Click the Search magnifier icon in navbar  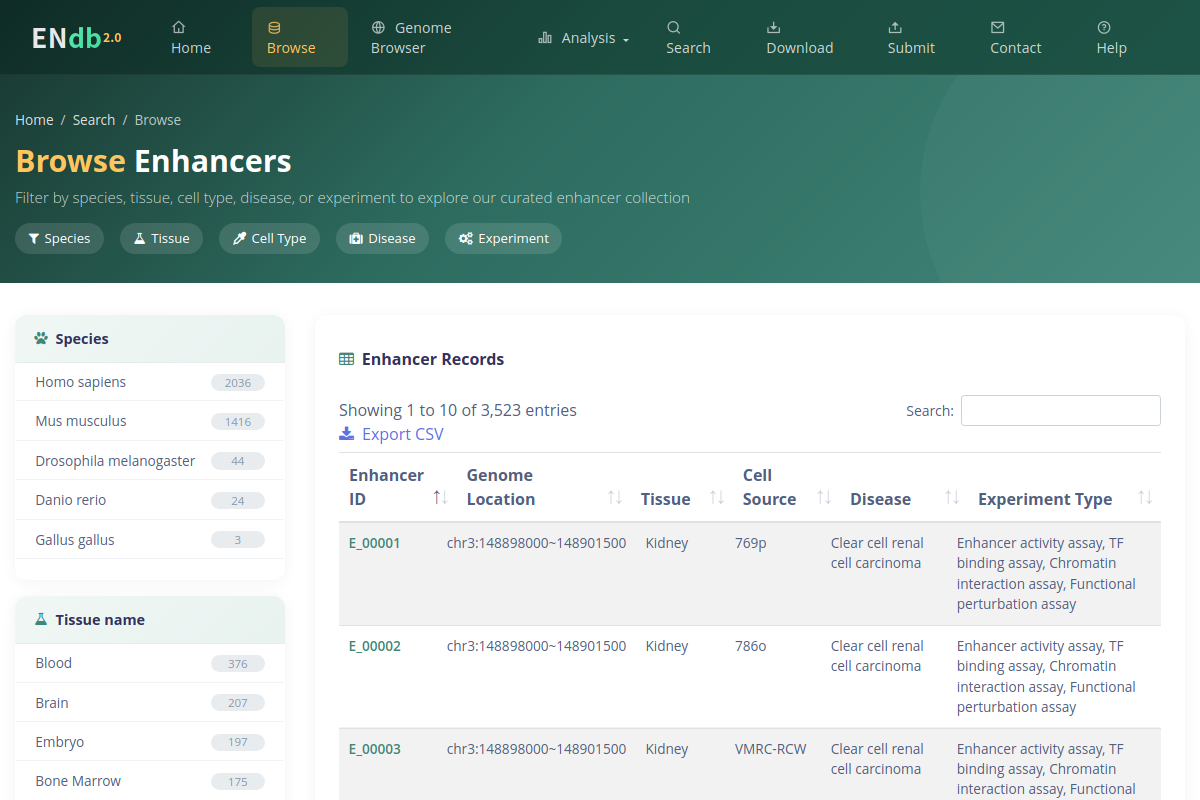[674, 27]
